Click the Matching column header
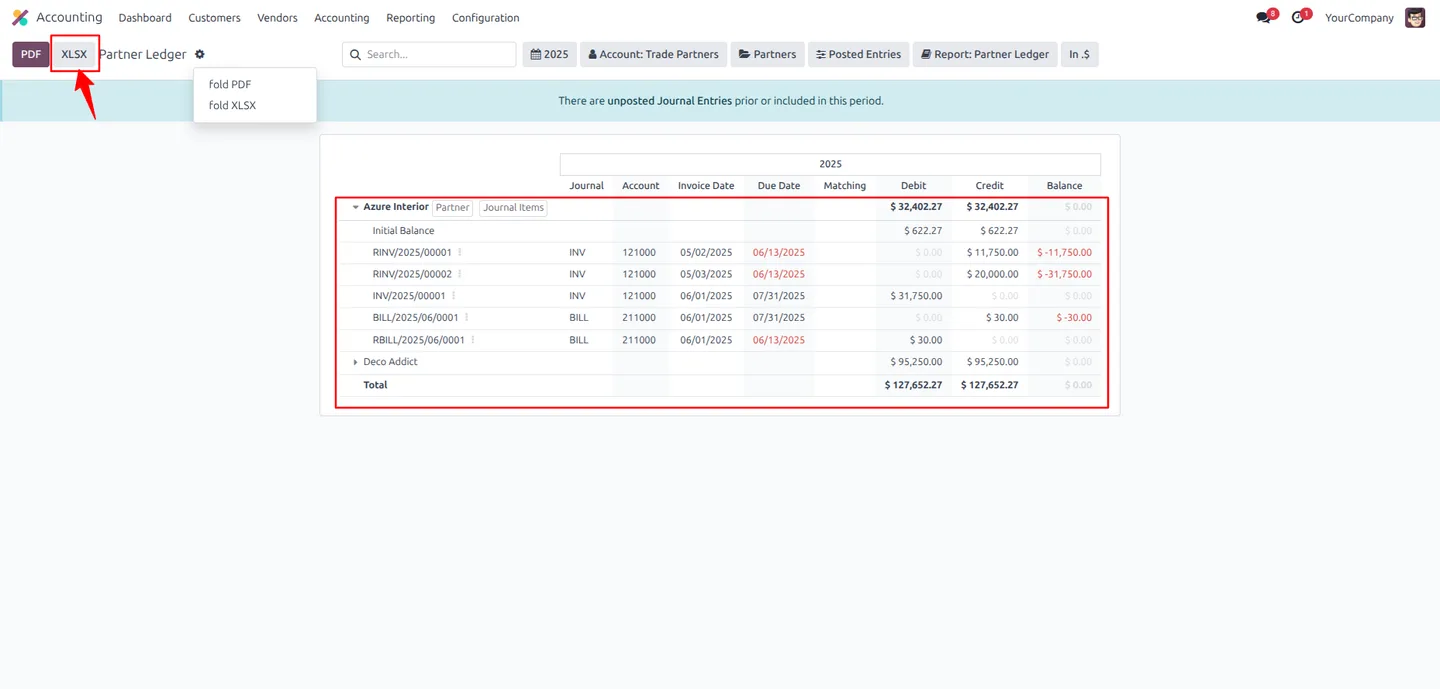The width and height of the screenshot is (1440, 689). coord(845,186)
